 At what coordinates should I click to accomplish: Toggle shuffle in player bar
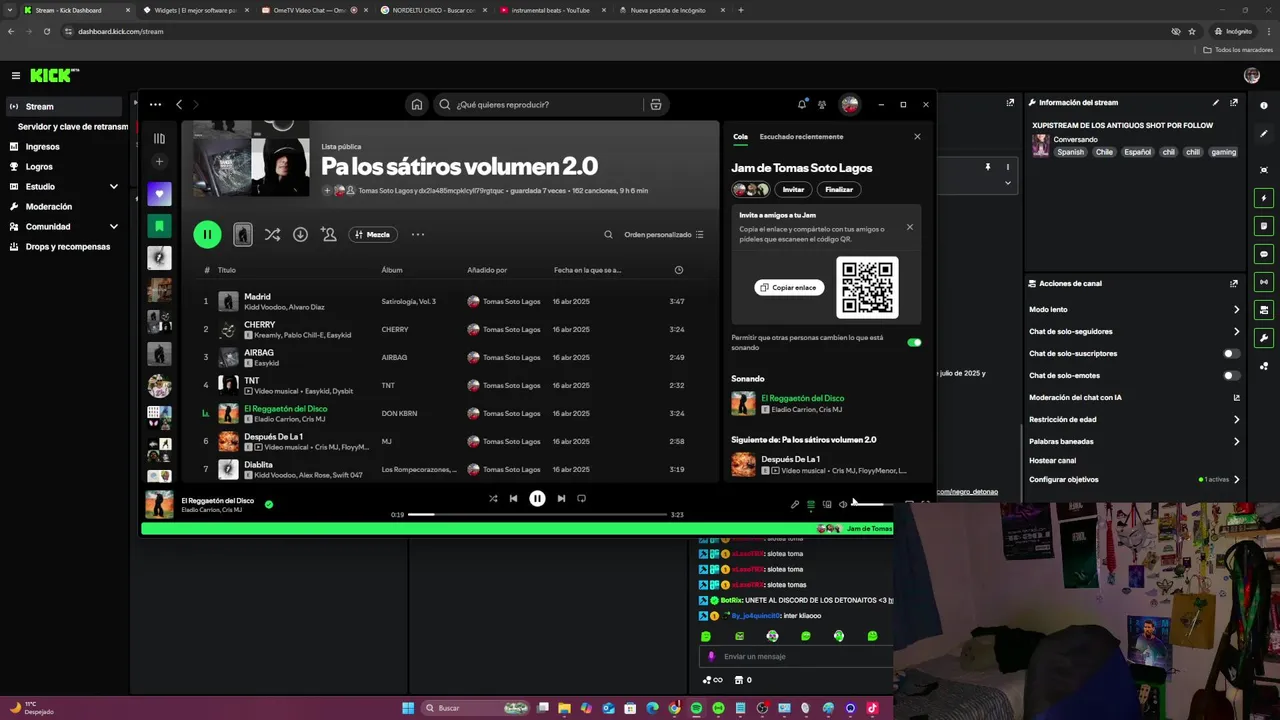coord(493,498)
